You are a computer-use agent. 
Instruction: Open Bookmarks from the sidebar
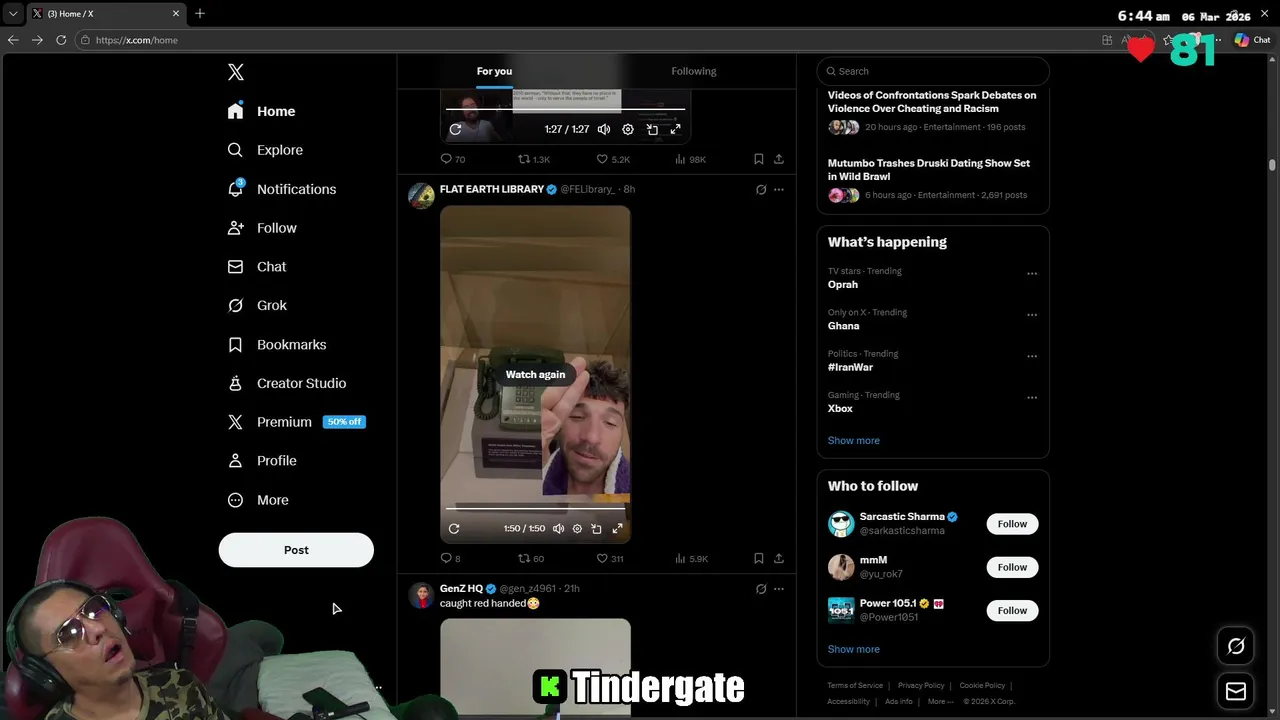(x=277, y=345)
